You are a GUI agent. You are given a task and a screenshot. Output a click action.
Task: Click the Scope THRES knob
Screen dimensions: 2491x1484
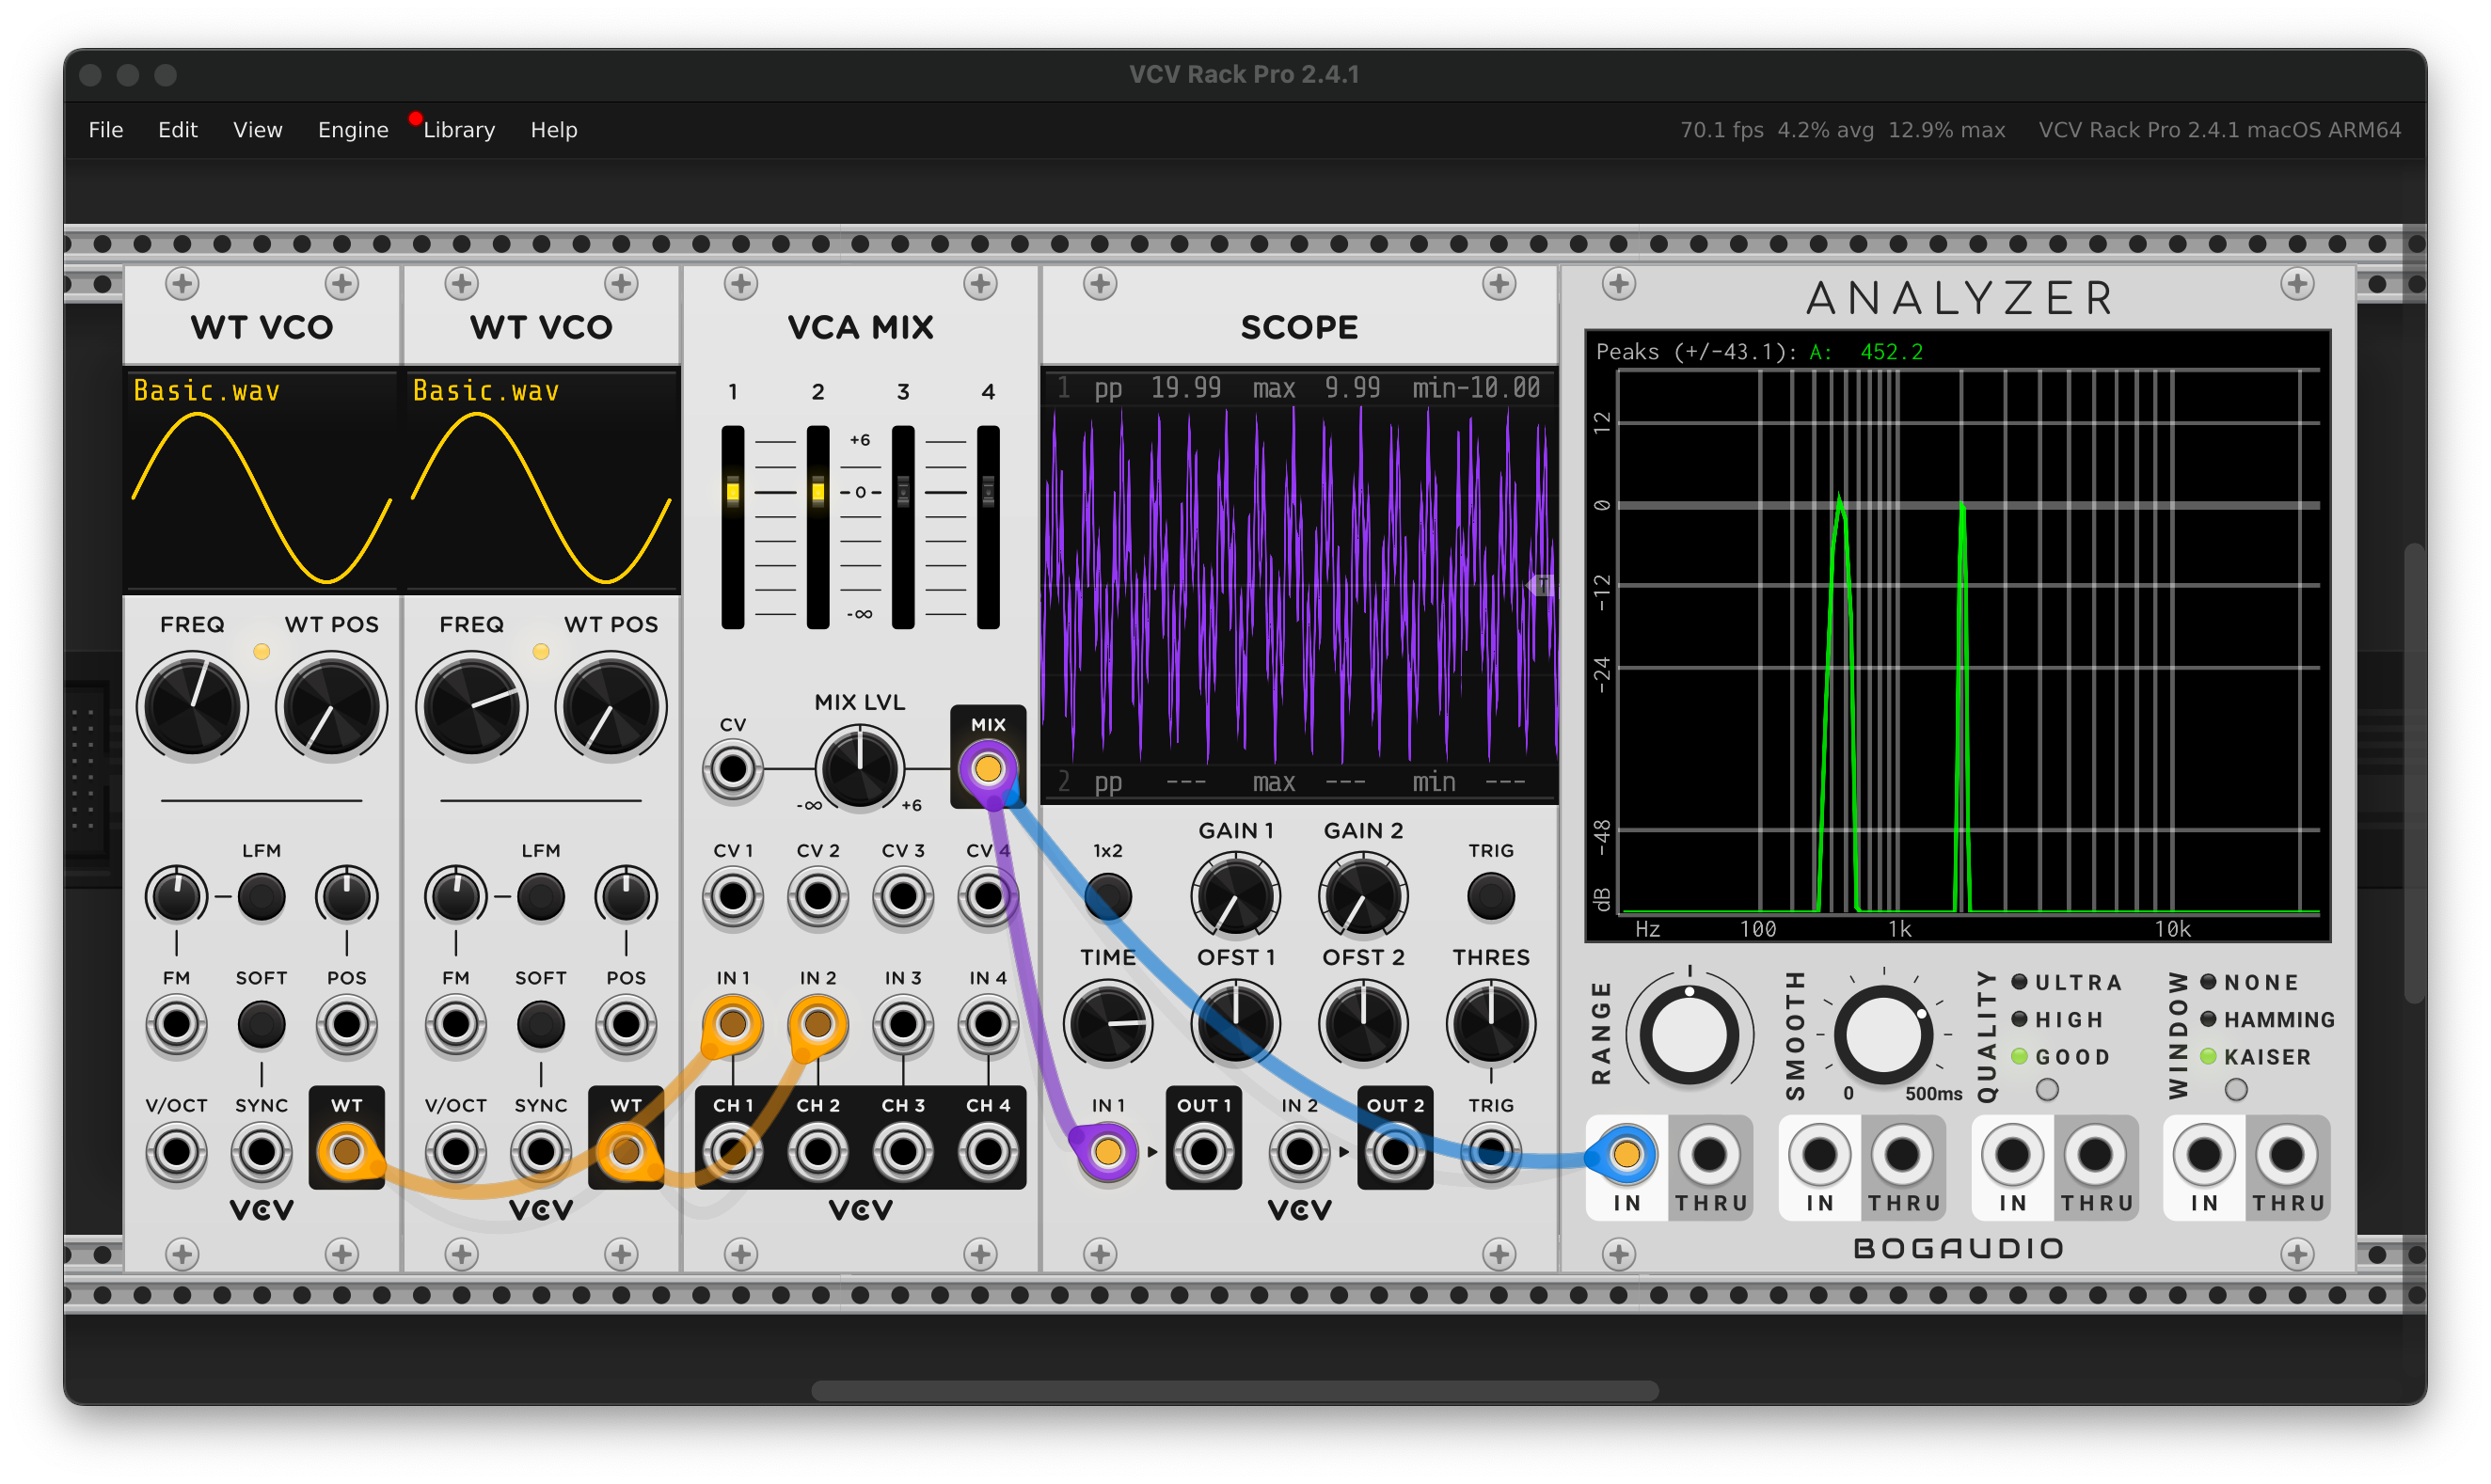pyautogui.click(x=1491, y=1024)
